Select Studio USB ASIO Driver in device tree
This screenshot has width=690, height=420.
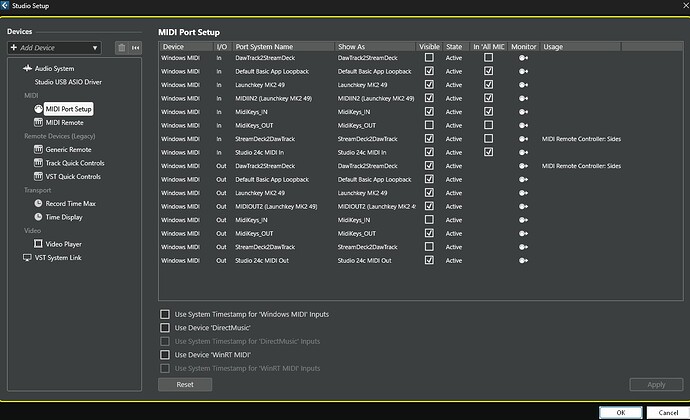coord(68,82)
